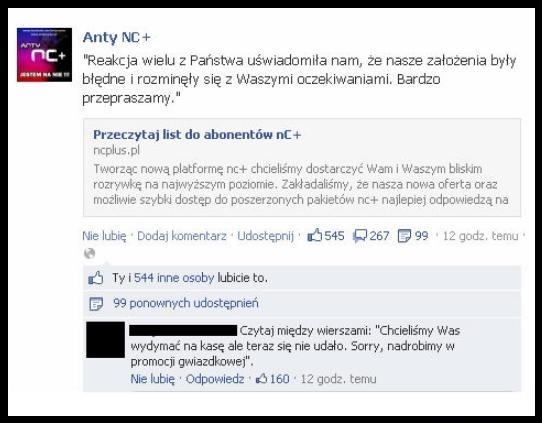Click the Anty NC+ profile picture
Image resolution: width=542 pixels, height=423 pixels.
click(x=44, y=55)
